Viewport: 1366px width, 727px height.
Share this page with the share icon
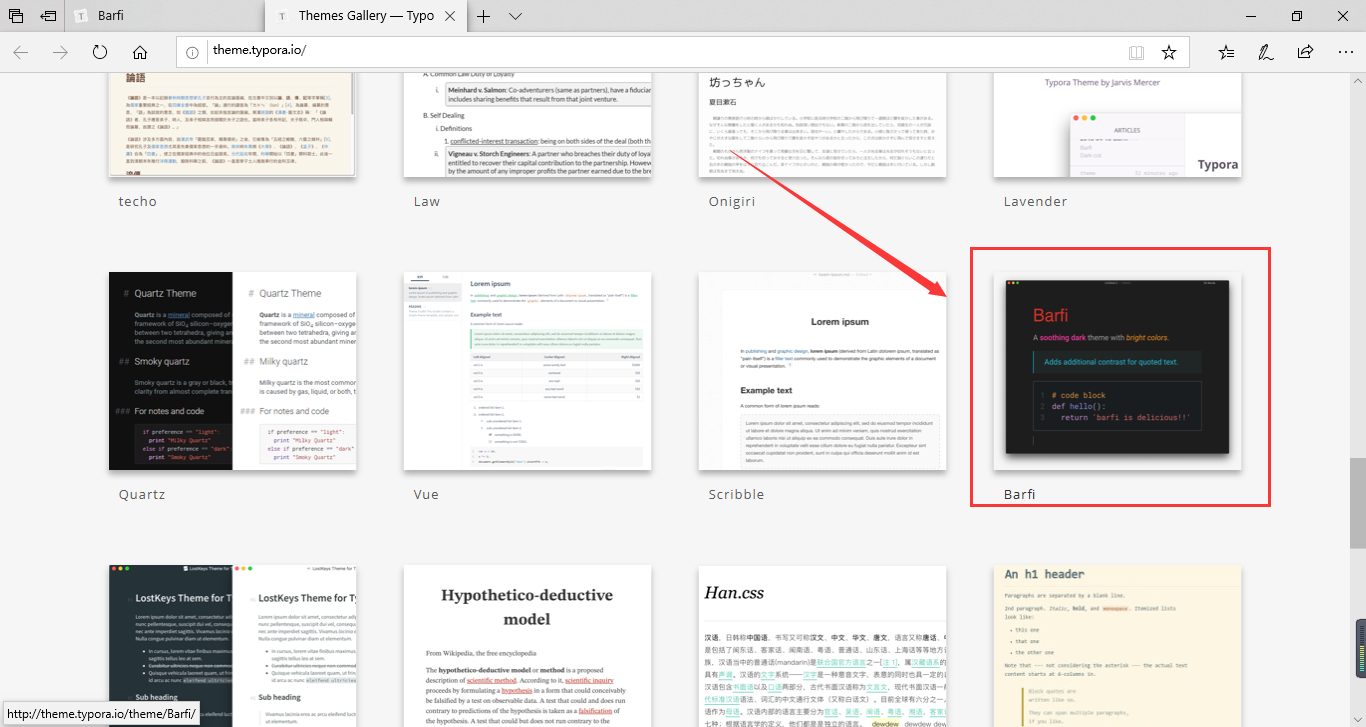coord(1305,52)
